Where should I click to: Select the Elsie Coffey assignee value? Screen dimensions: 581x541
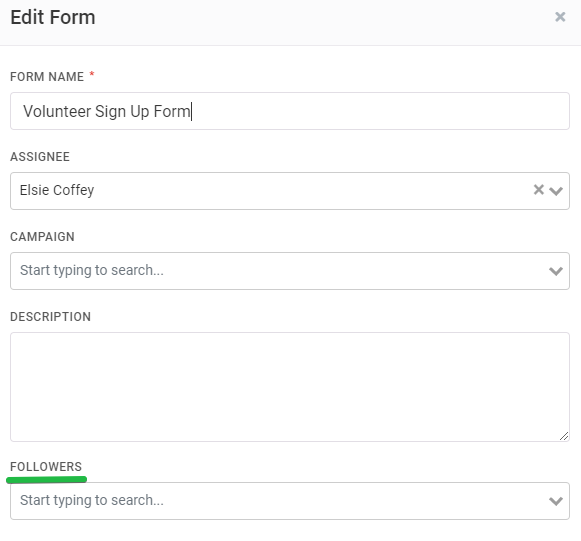57,190
